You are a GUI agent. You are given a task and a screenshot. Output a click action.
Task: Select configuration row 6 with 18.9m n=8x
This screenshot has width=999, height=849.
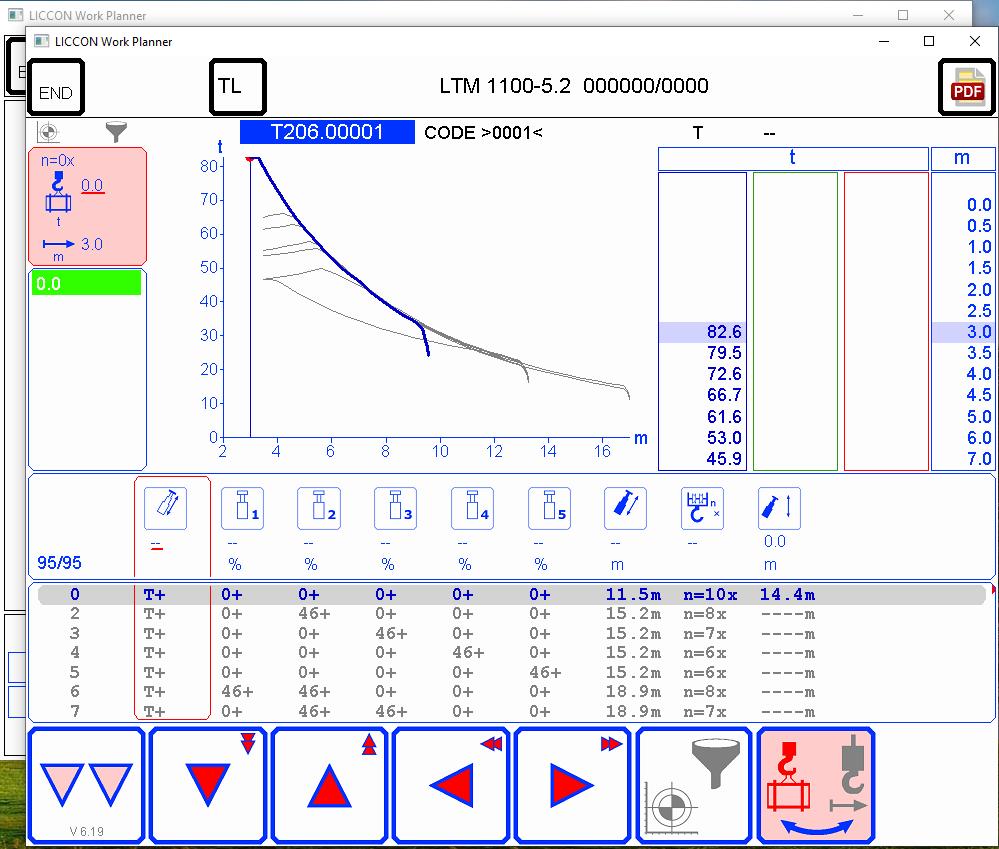coord(512,692)
